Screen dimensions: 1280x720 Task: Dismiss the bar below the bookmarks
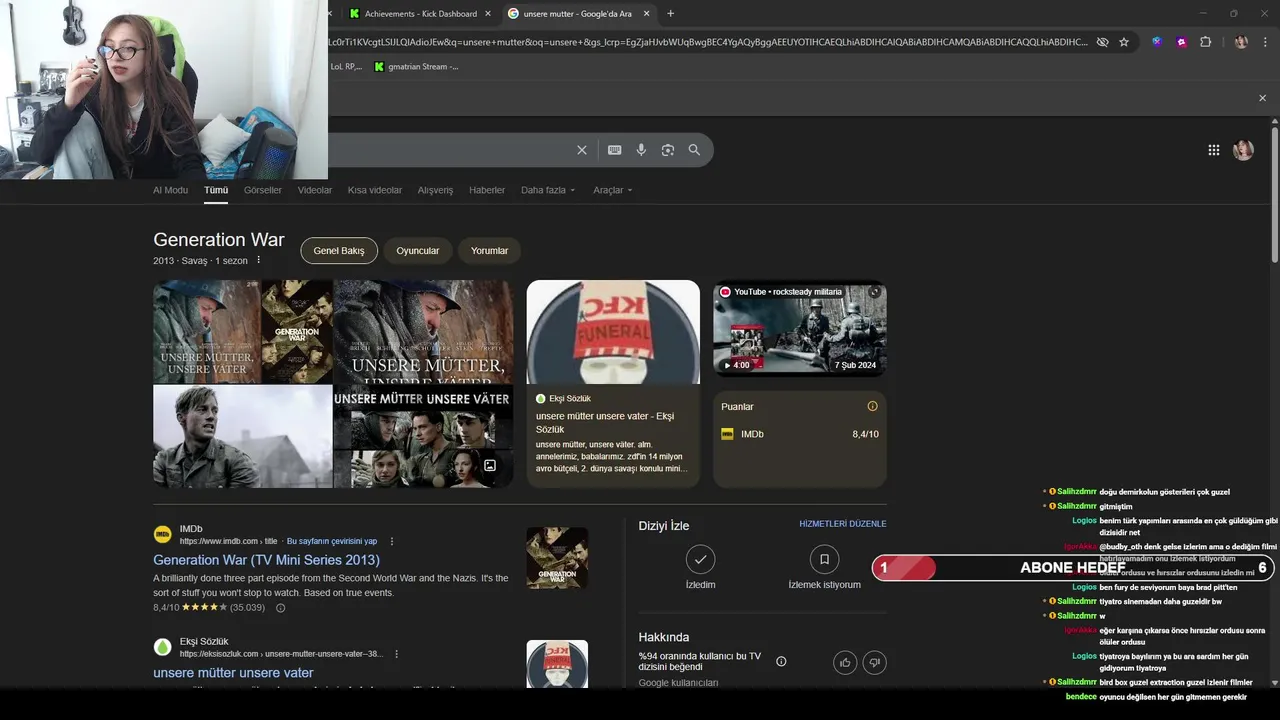tap(1262, 98)
